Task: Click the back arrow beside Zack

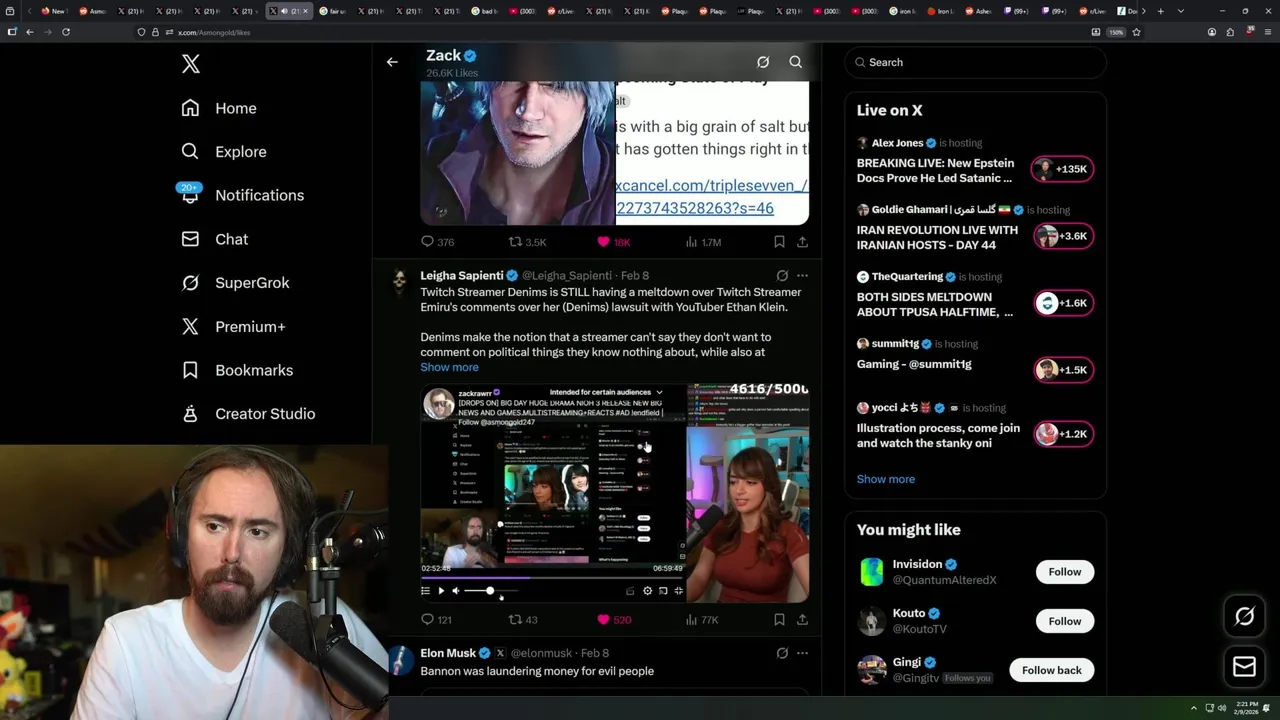Action: pos(392,62)
